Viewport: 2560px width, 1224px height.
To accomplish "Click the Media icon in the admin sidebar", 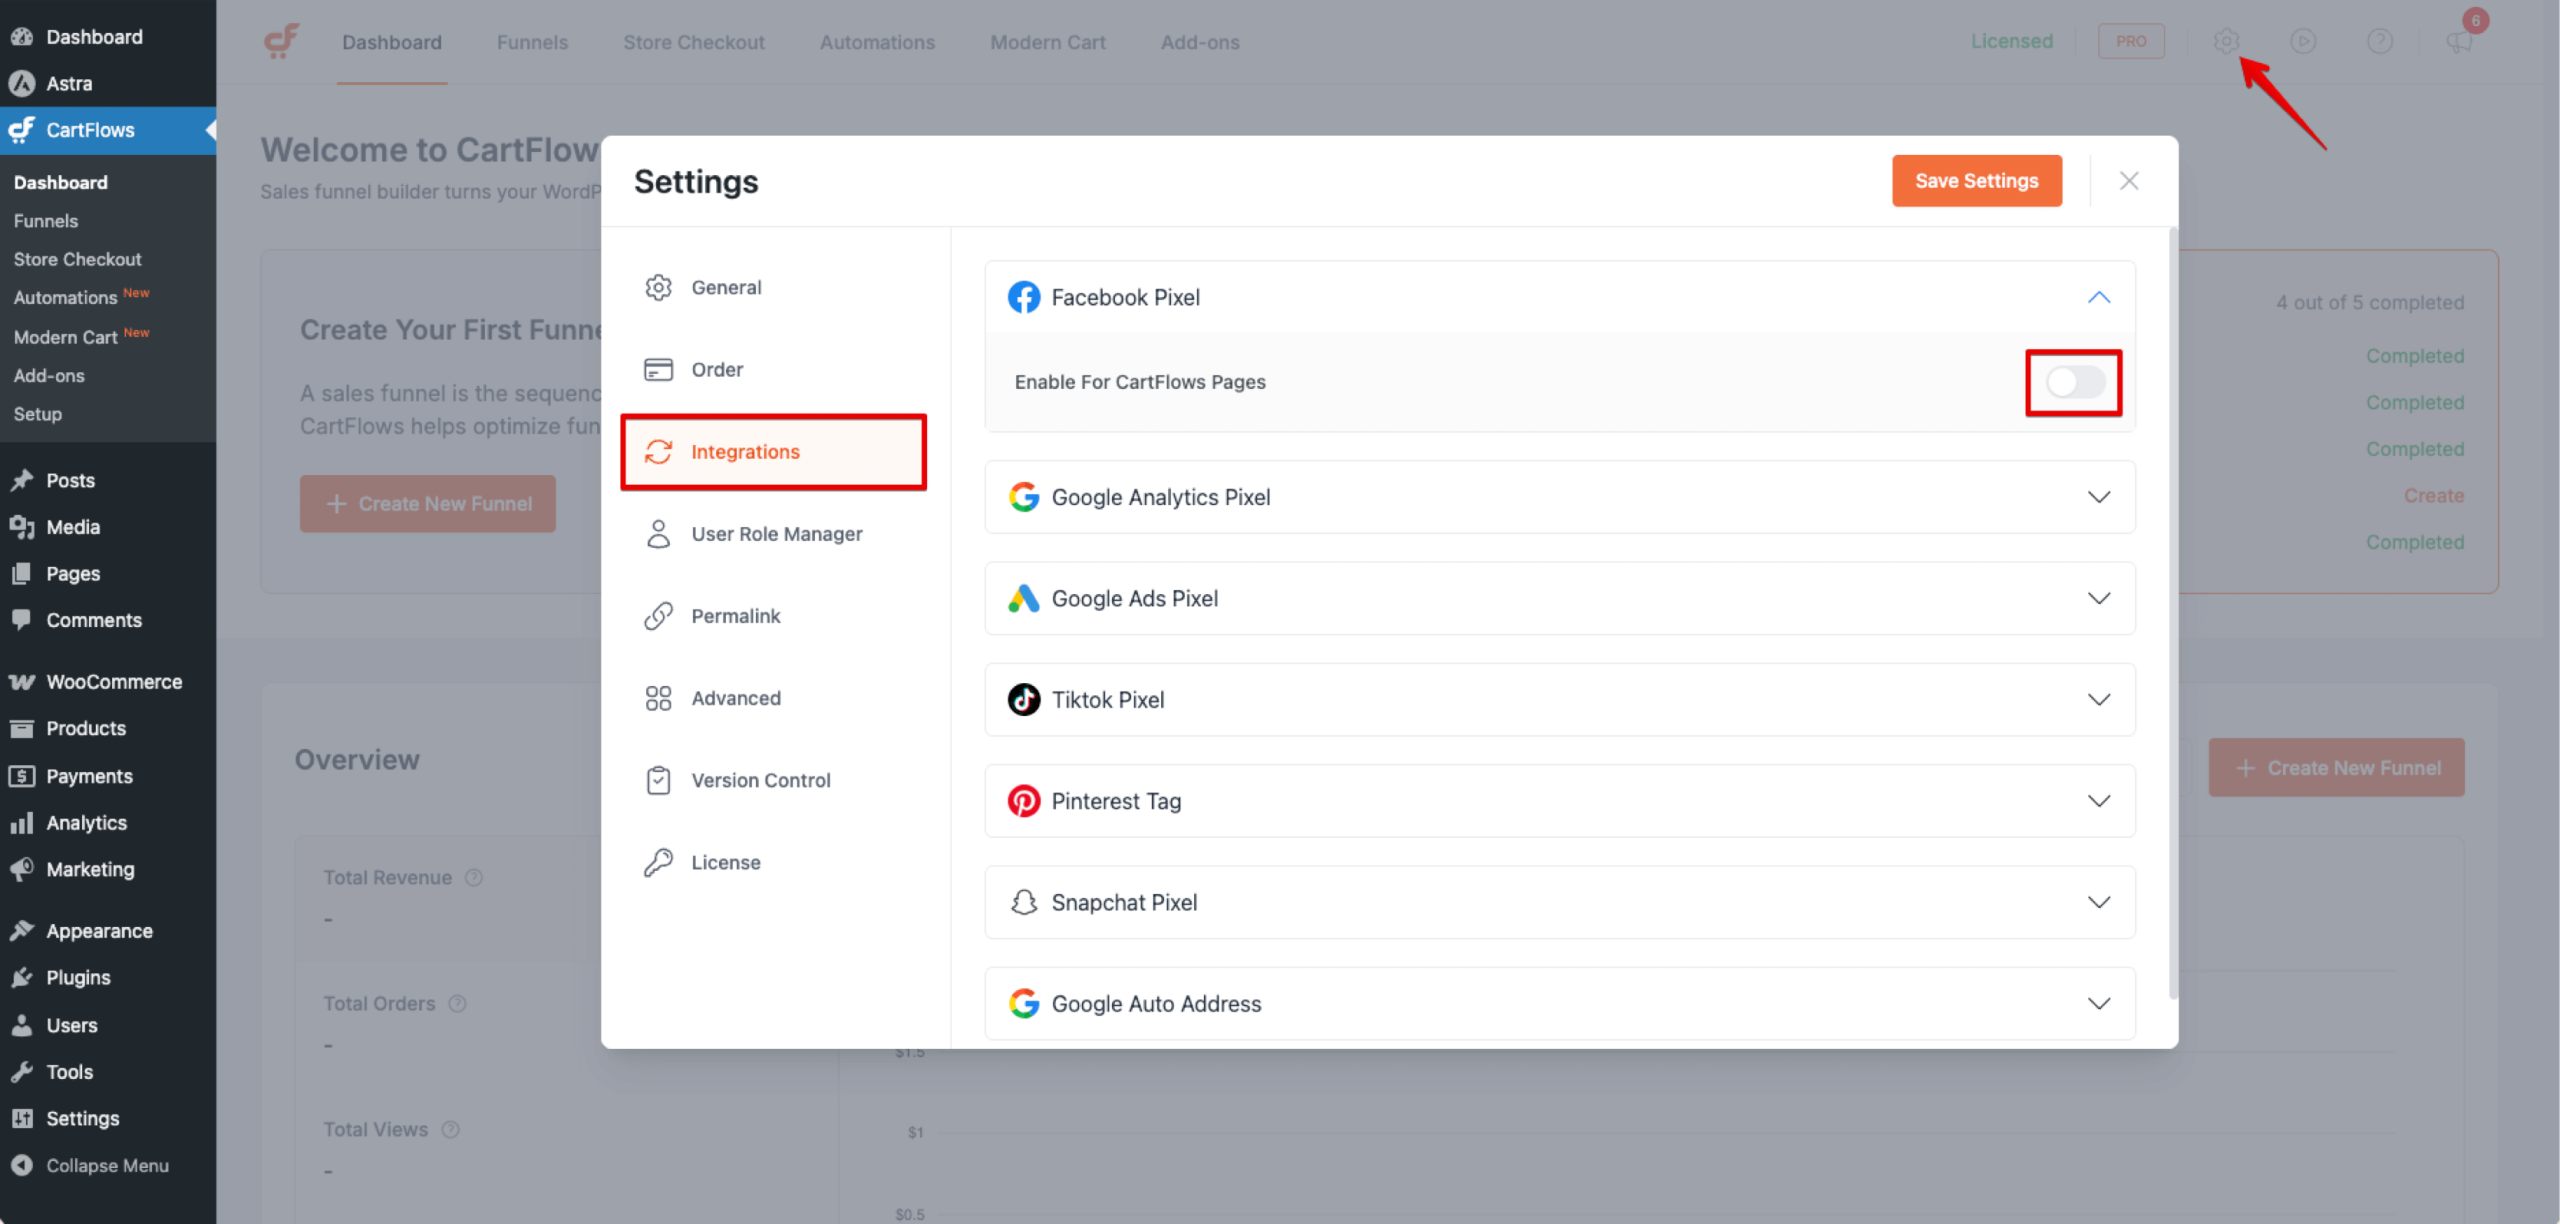I will (x=22, y=527).
